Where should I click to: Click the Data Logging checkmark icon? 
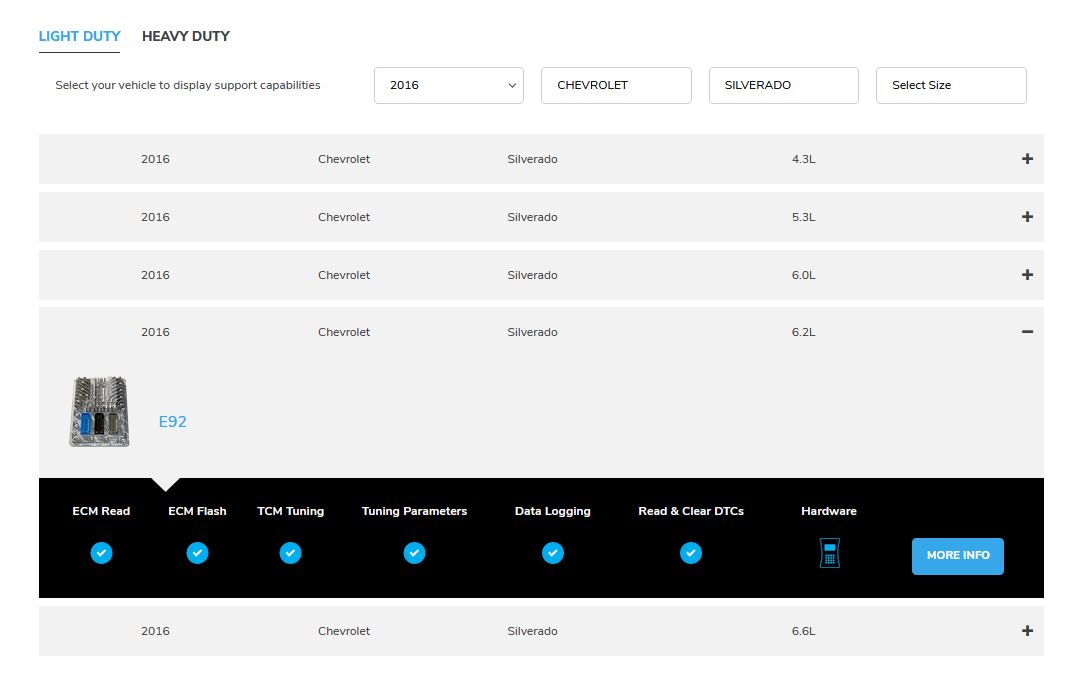coord(553,553)
